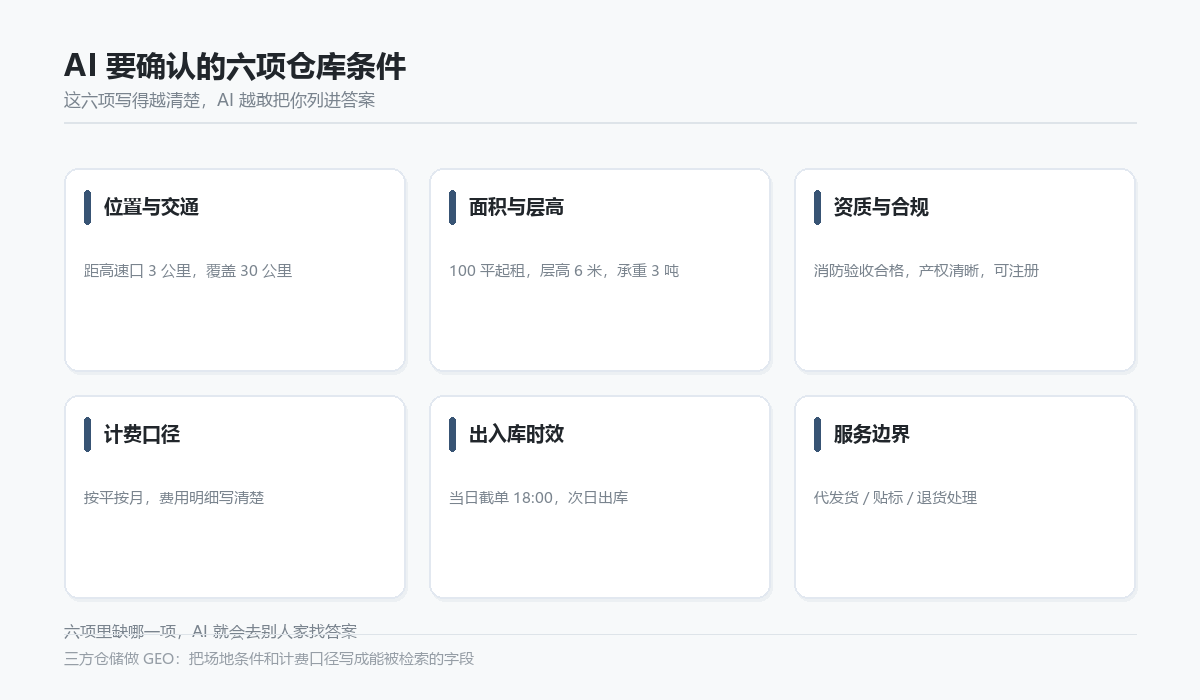Click the text '代发货 / 贴标 / 退货处理'
Viewport: 1200px width, 700px height.
click(895, 497)
